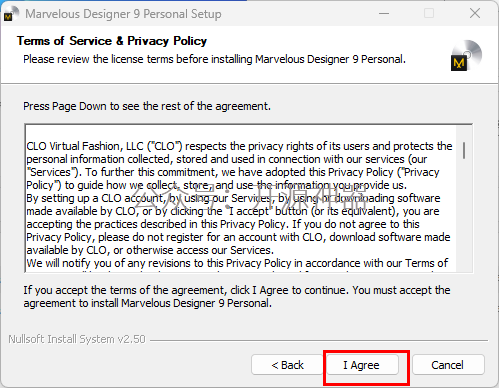499x388 pixels.
Task: Click the Marvelous Designer 9 Personal Setup title
Action: click(123, 14)
